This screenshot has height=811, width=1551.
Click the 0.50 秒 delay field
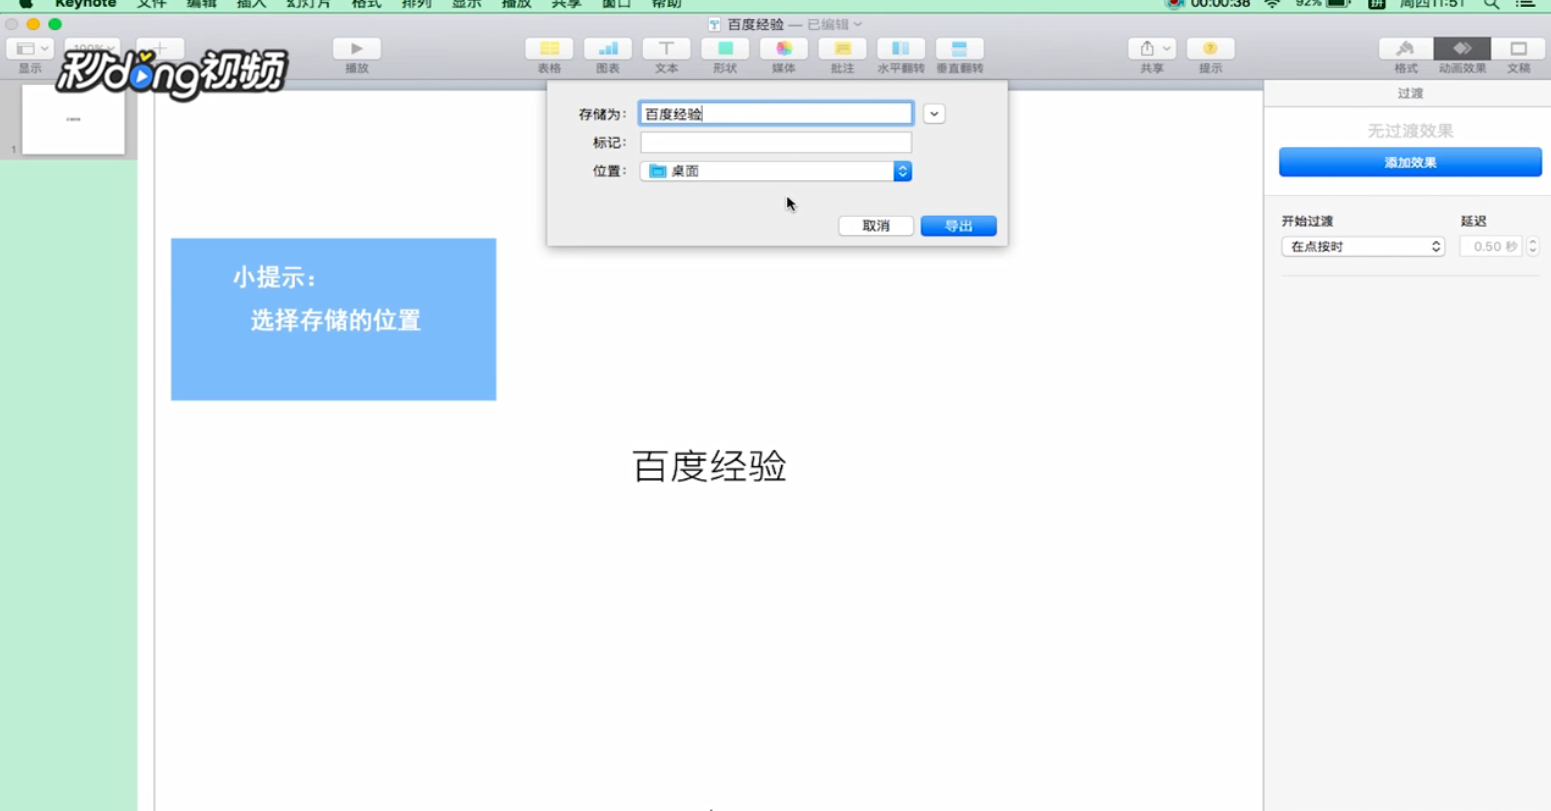tap(1491, 246)
